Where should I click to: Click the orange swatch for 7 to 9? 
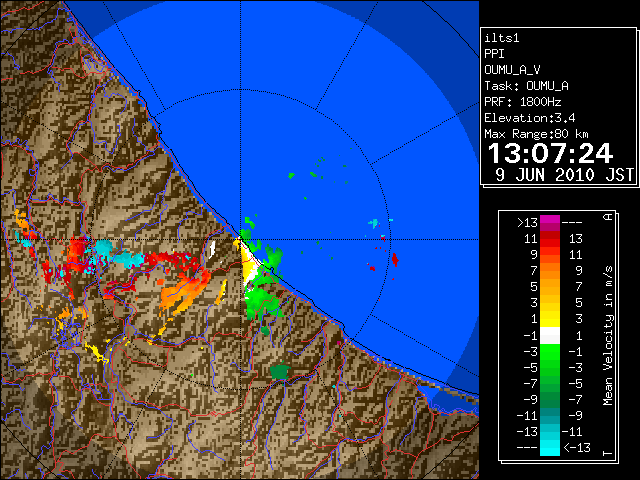[550, 271]
